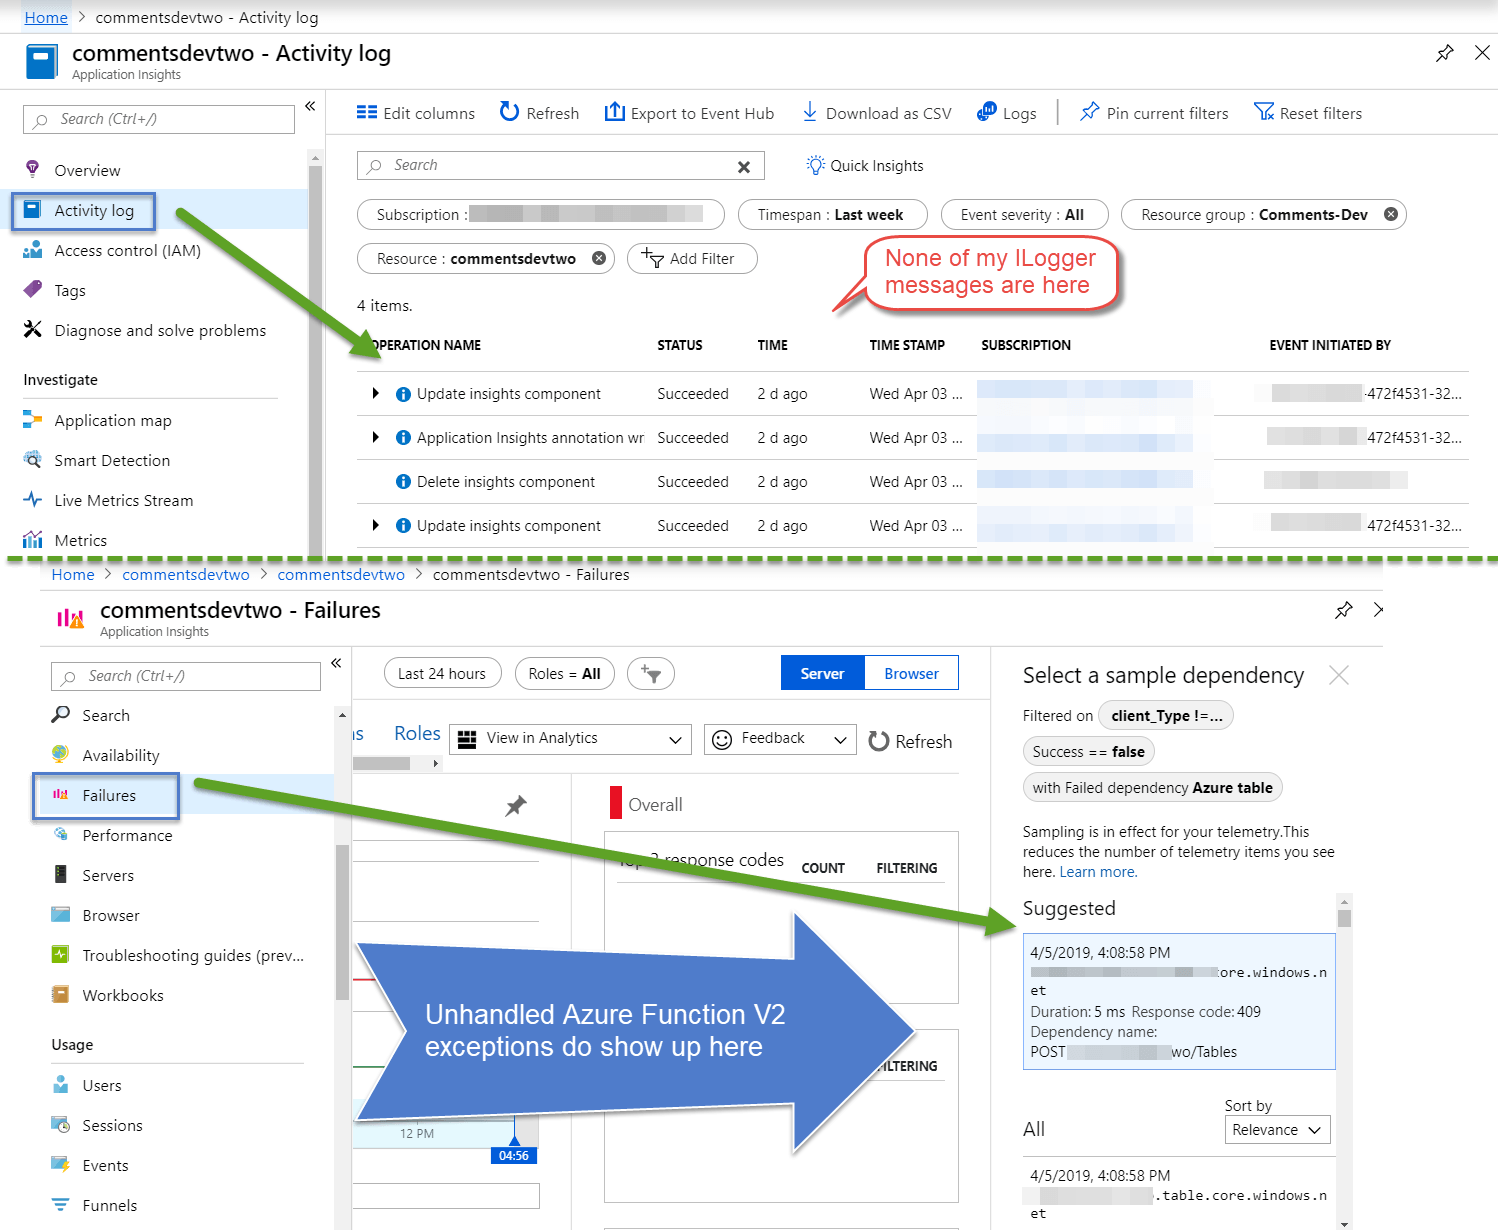1498x1230 pixels.
Task: Select Live Metrics Stream menu item
Action: click(124, 501)
